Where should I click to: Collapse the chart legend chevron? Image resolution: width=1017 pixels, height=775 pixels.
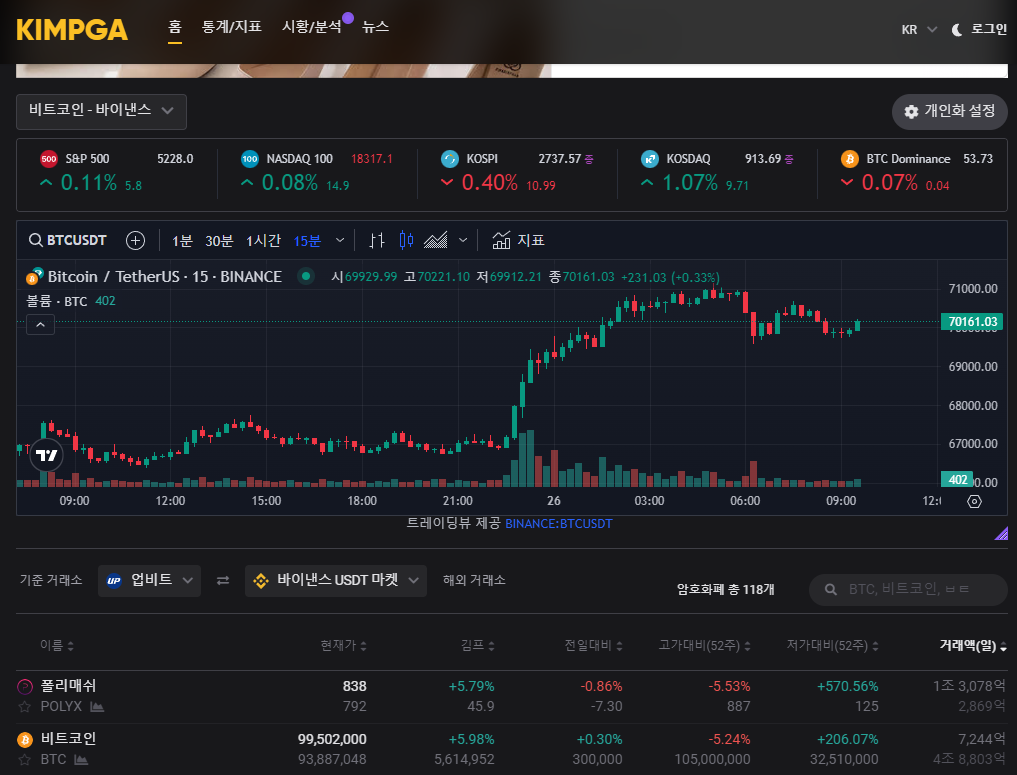click(x=40, y=325)
